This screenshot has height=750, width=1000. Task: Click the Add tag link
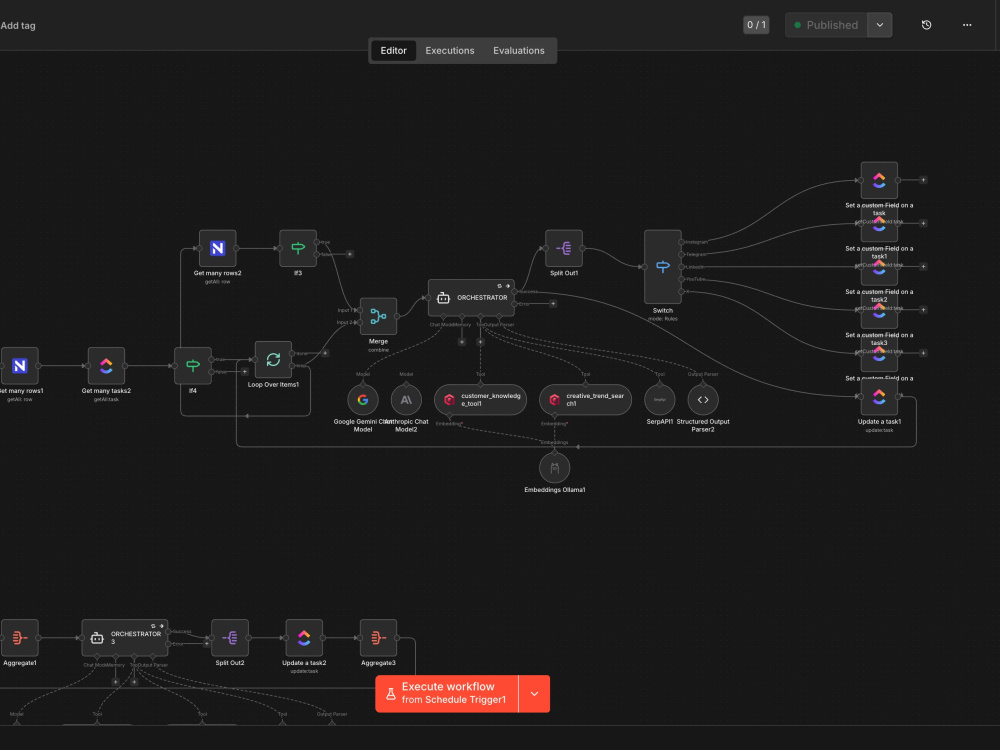[x=18, y=26]
